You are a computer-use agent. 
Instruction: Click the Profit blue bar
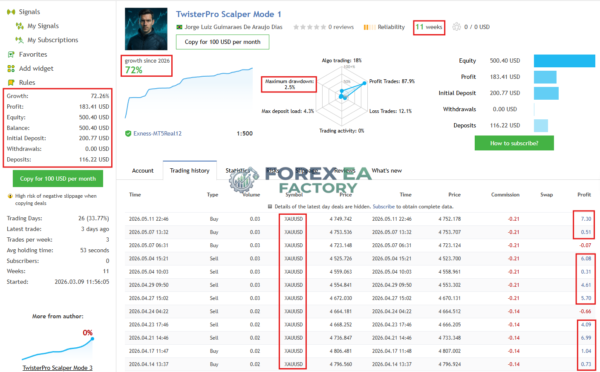point(545,77)
